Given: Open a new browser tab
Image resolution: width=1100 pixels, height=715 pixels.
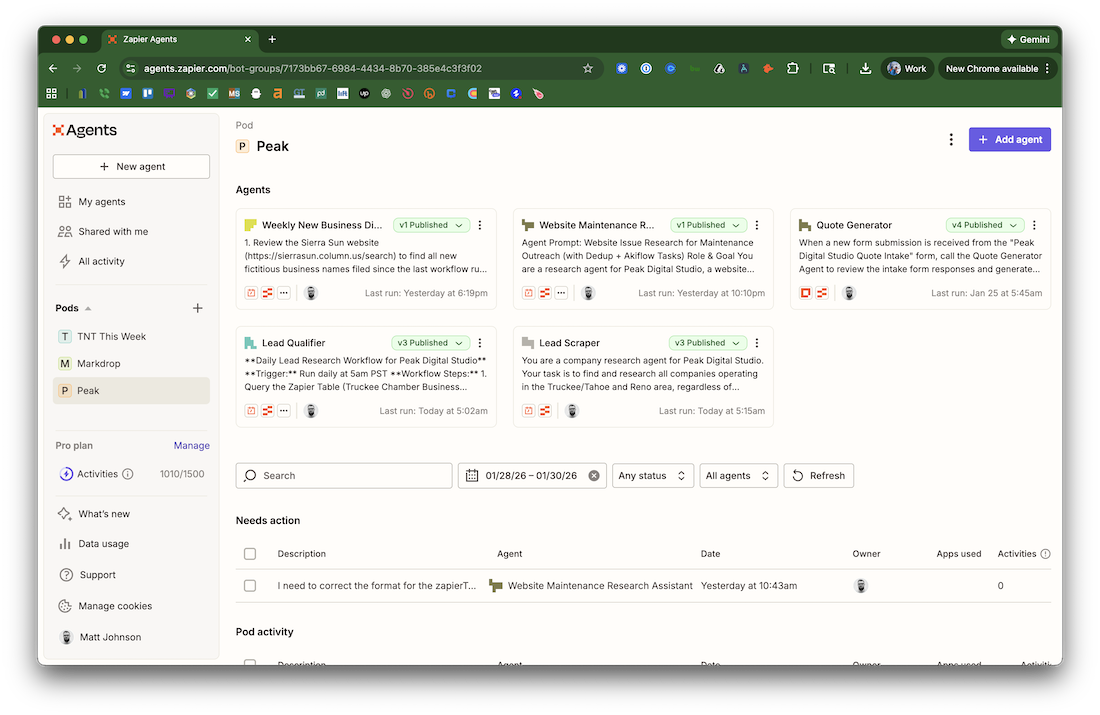Looking at the screenshot, I should (x=272, y=39).
